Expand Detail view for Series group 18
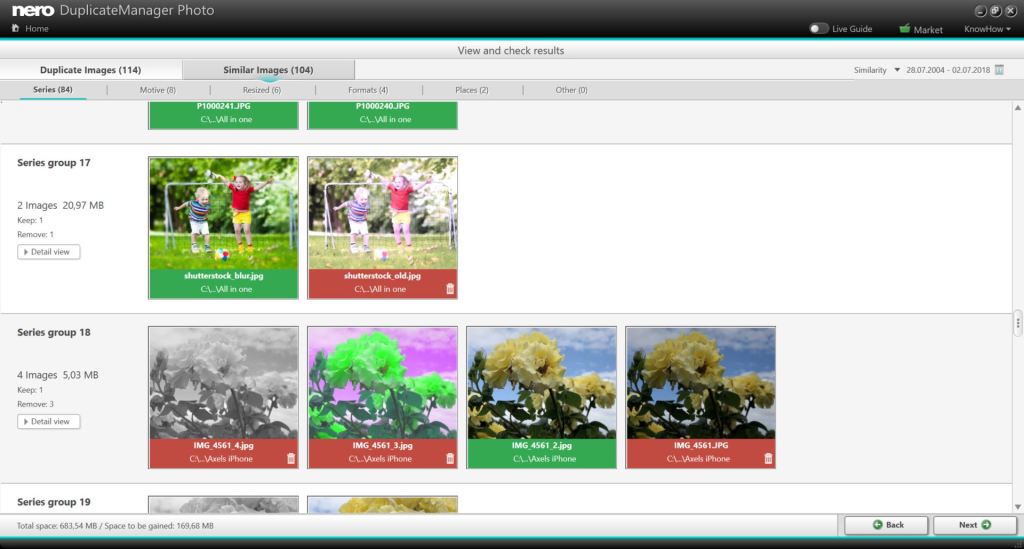The height and width of the screenshot is (549, 1024). tap(49, 422)
